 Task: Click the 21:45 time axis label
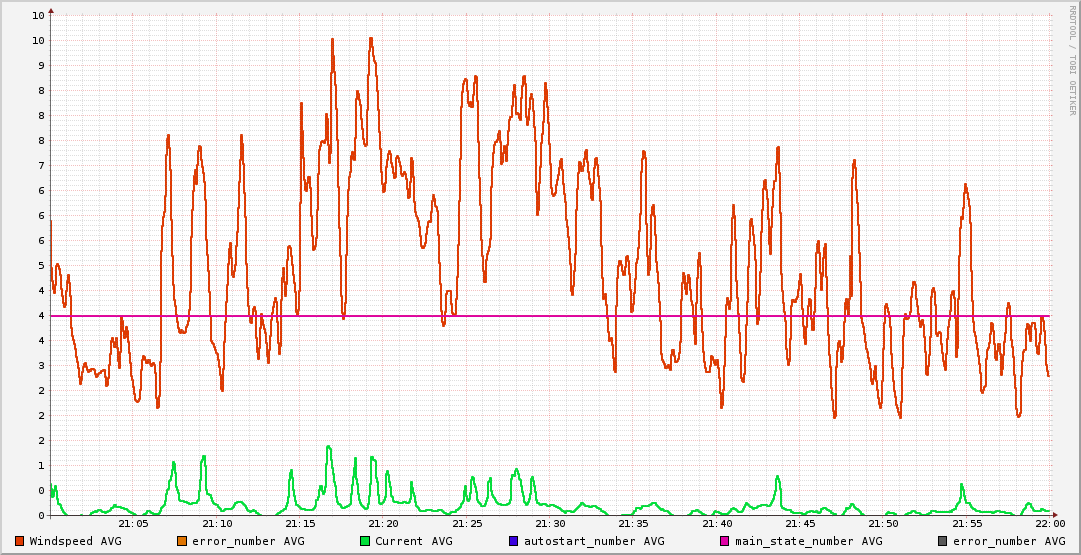(800, 523)
